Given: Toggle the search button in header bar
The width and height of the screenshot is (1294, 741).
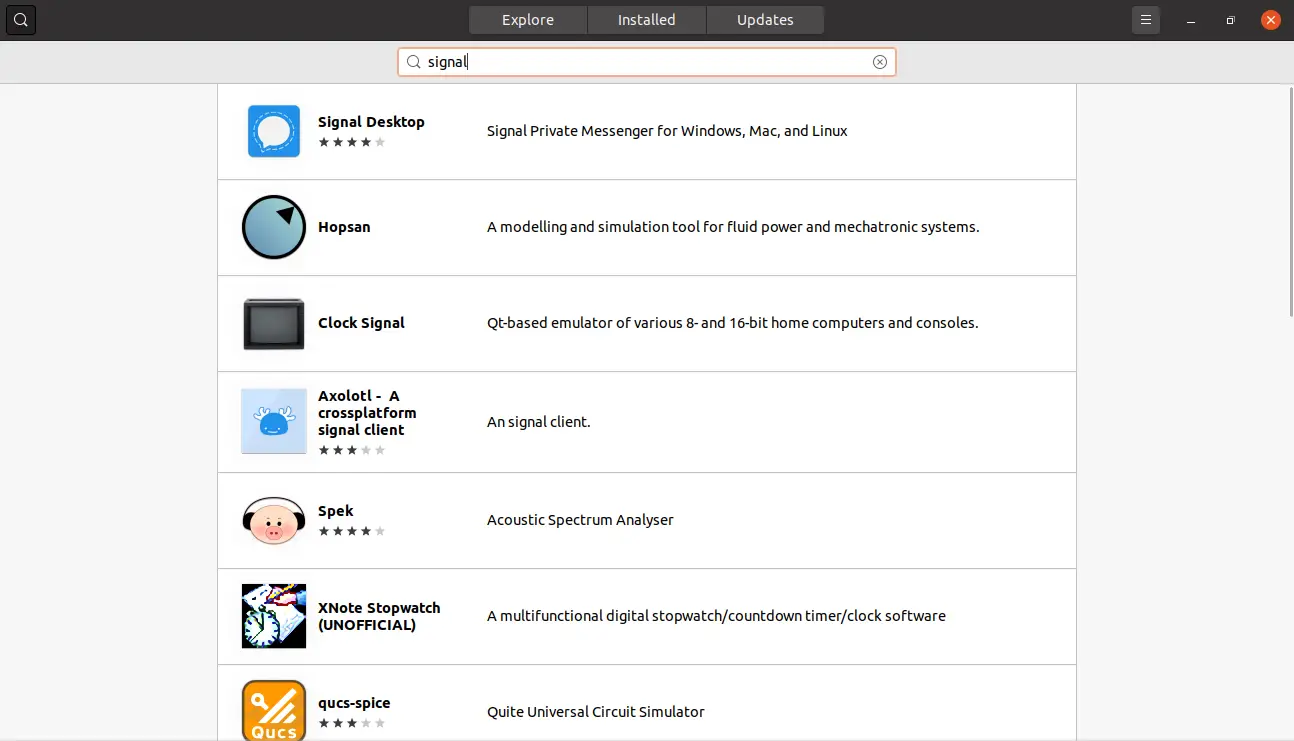Looking at the screenshot, I should (21, 20).
